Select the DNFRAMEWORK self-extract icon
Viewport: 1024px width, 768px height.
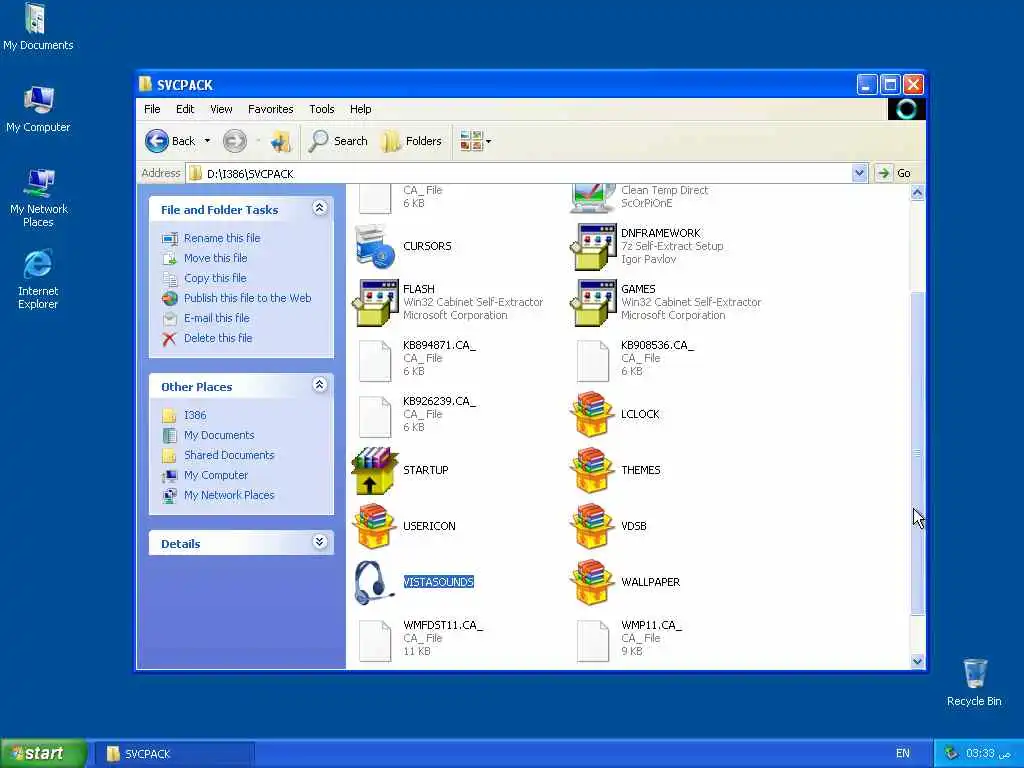[x=593, y=246]
